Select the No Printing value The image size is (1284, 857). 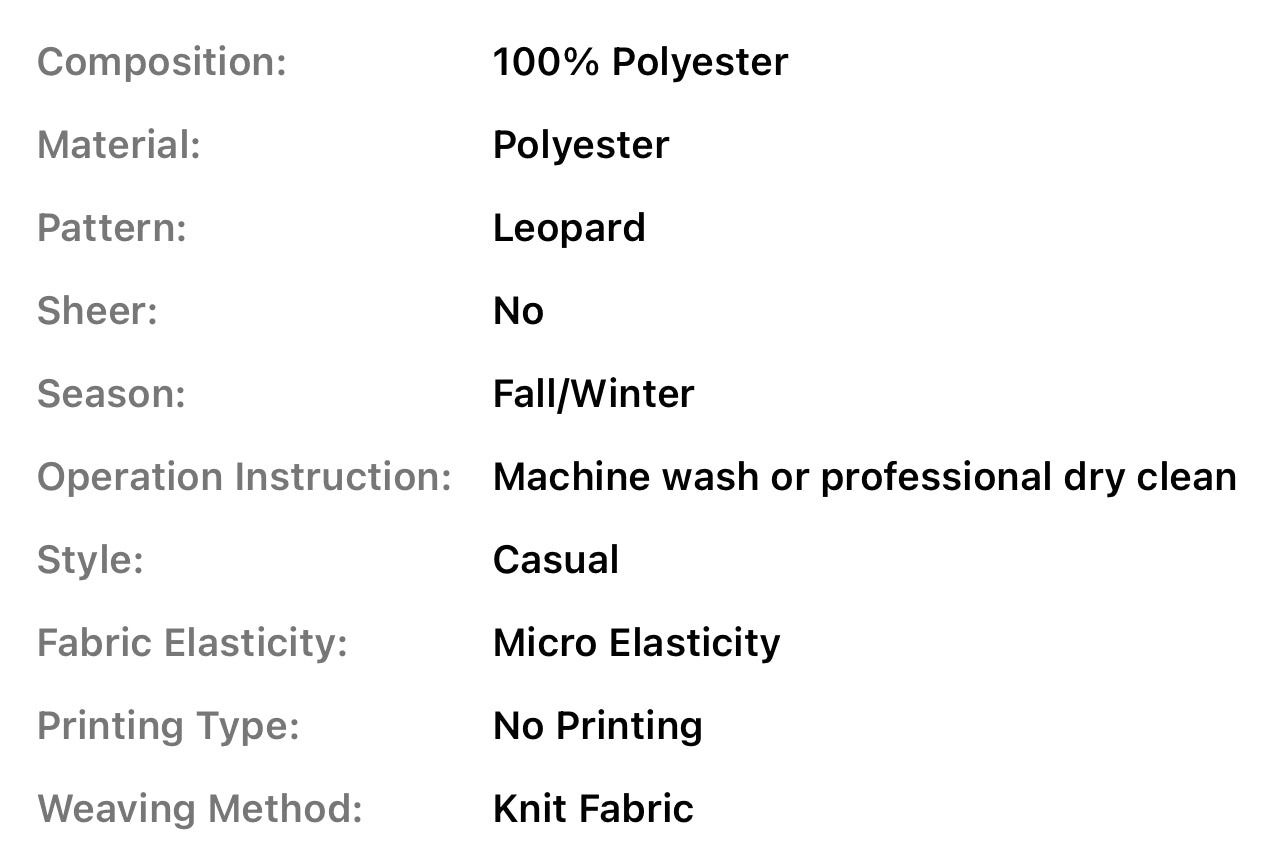pyautogui.click(x=597, y=726)
